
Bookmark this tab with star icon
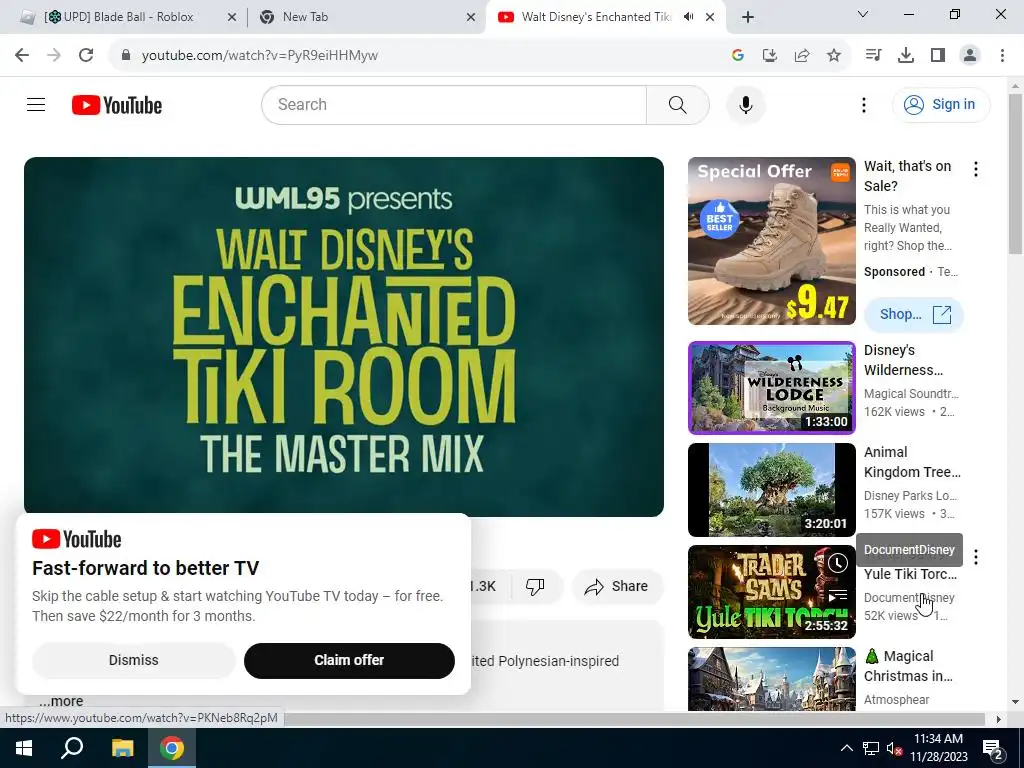(833, 55)
